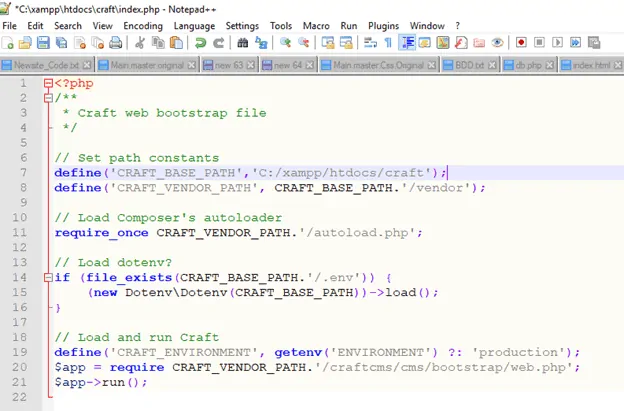Image resolution: width=624 pixels, height=411 pixels.
Task: Close the new 64 tab
Action: pos(310,65)
